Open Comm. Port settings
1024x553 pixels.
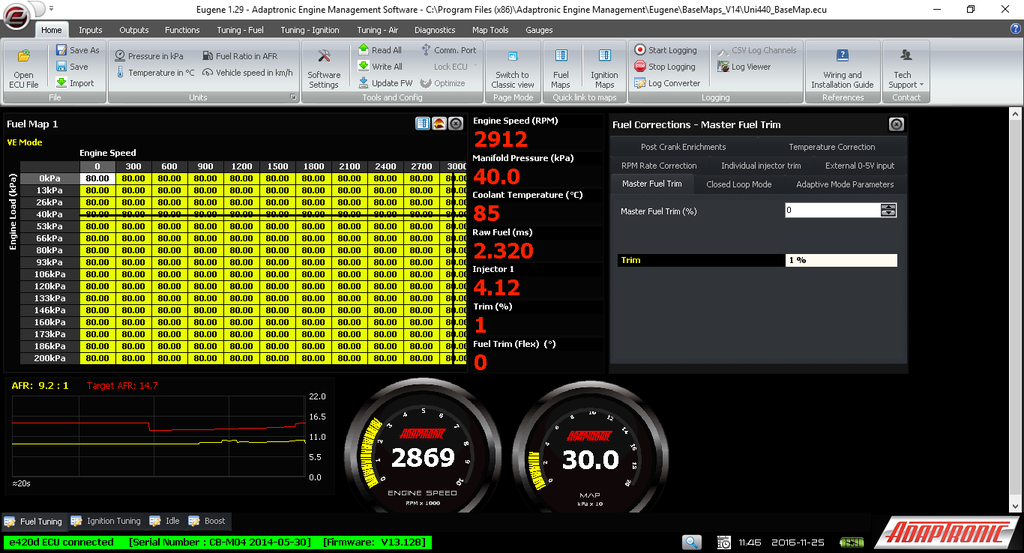point(449,50)
